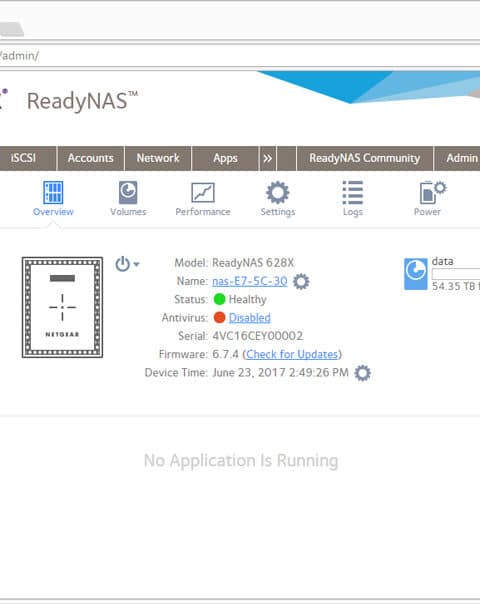Viewport: 480px width, 604px height.
Task: Click the blank tab beside the double chevron
Action: pos(287,158)
